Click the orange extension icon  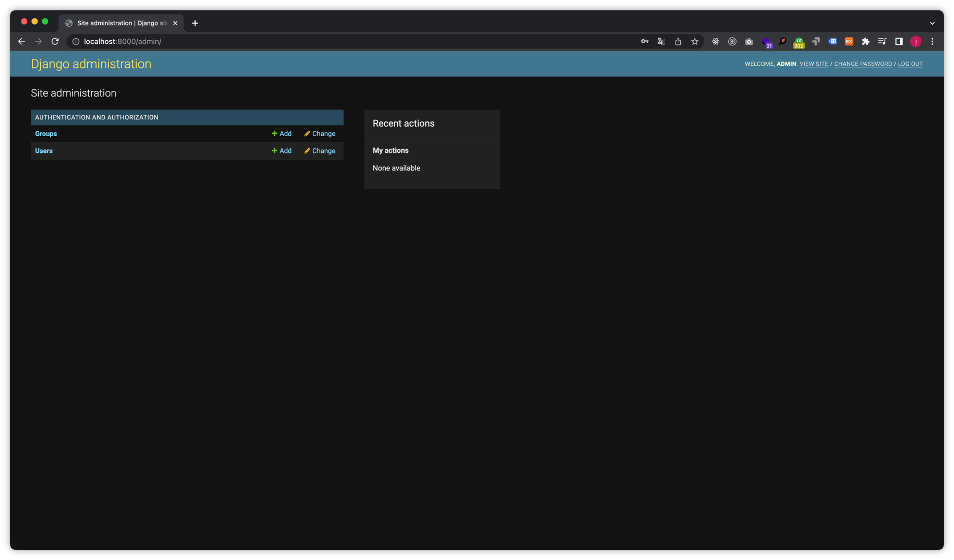tap(849, 41)
